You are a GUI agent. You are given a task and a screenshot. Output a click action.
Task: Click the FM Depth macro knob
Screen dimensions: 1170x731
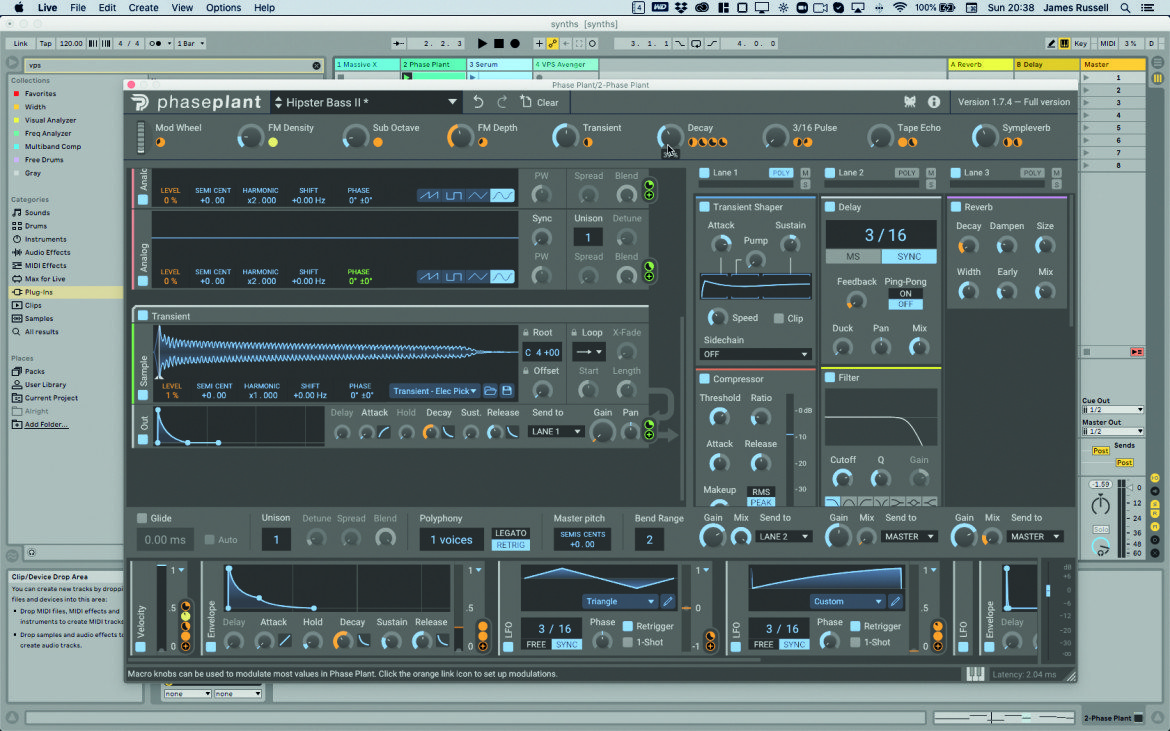coord(460,137)
